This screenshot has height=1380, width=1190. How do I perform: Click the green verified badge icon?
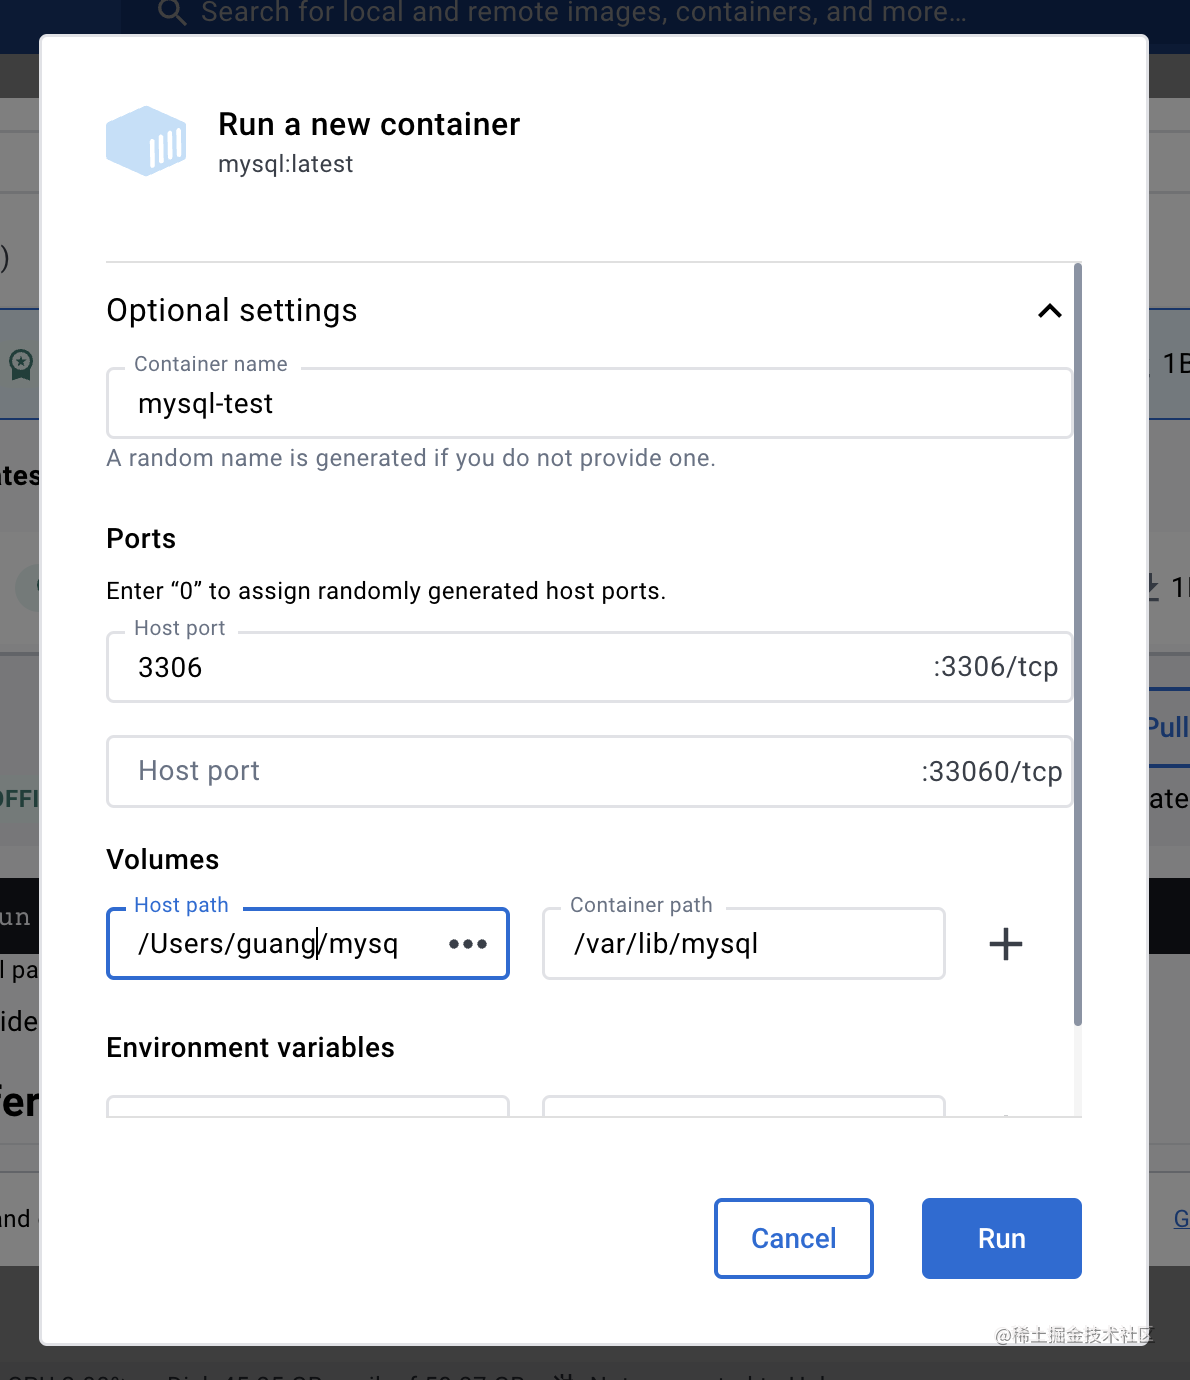pos(21,364)
